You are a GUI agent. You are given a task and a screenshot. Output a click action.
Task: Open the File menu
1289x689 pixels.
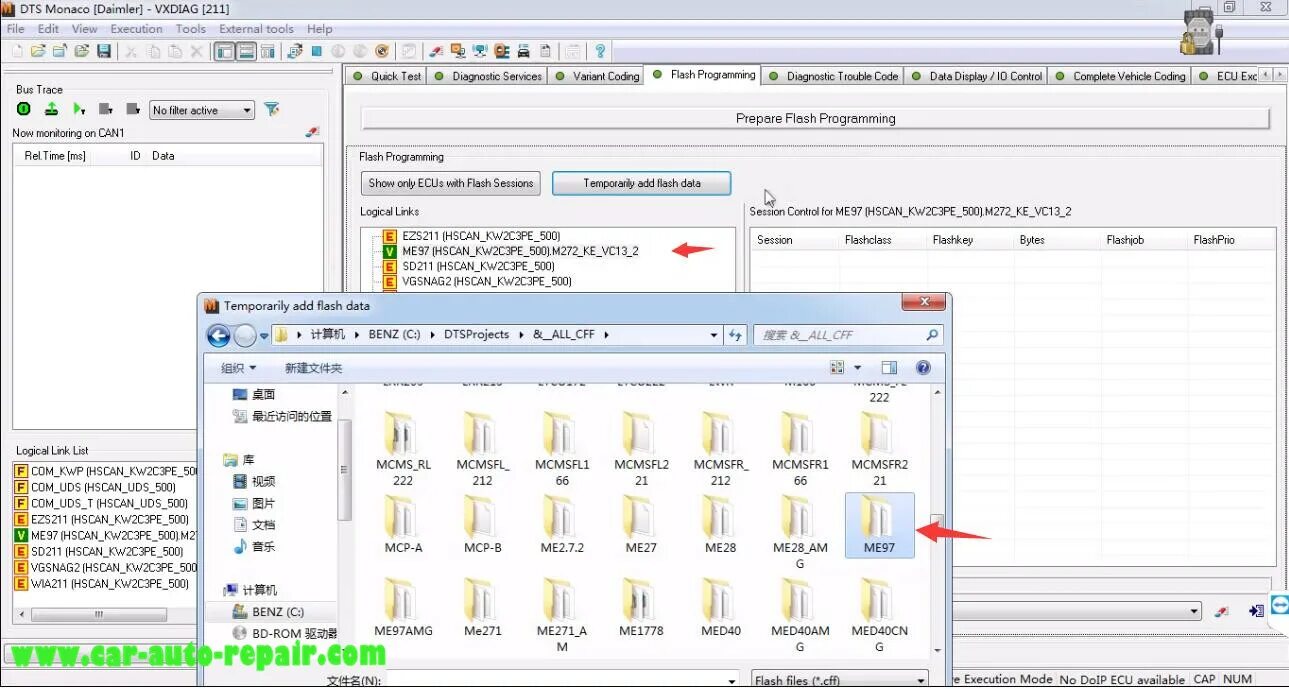coord(16,29)
